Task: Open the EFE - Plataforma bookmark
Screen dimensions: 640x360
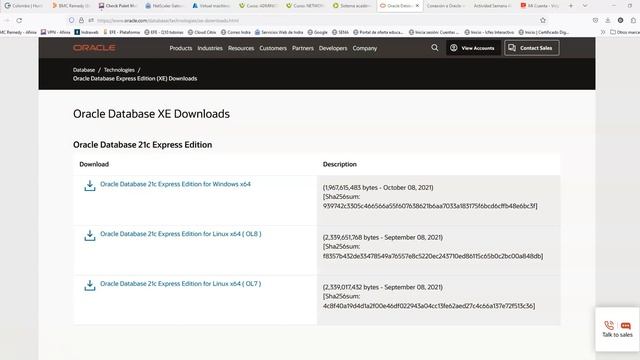Action: point(121,32)
